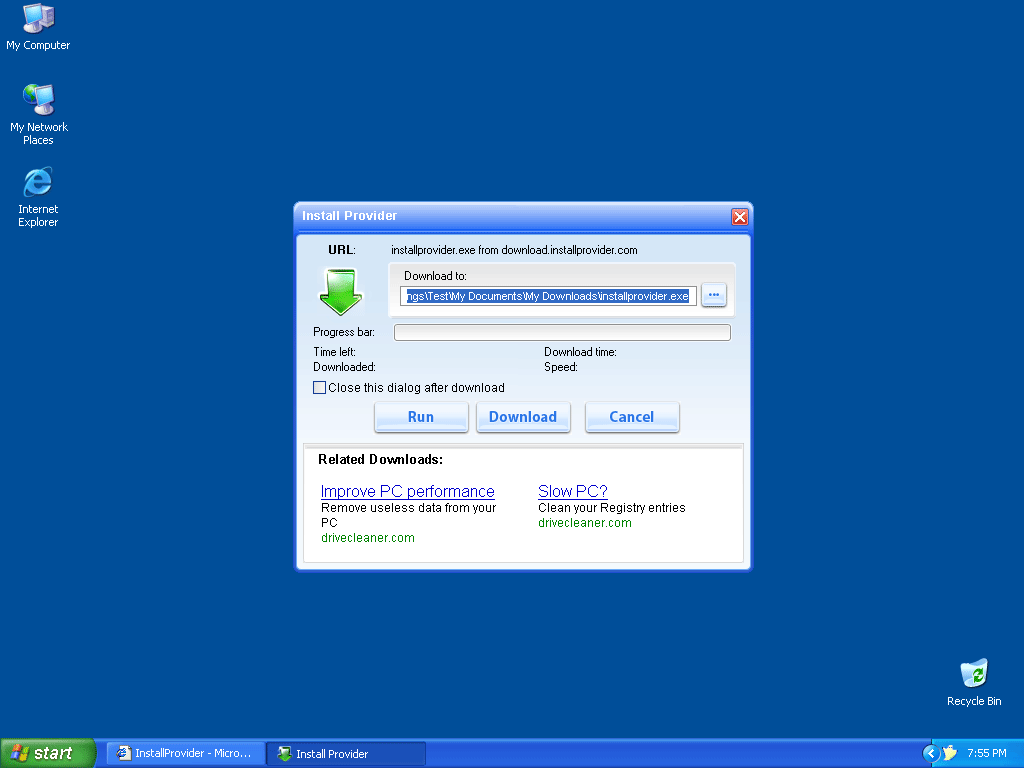Click the Internet Explorer desktop icon

(38, 183)
